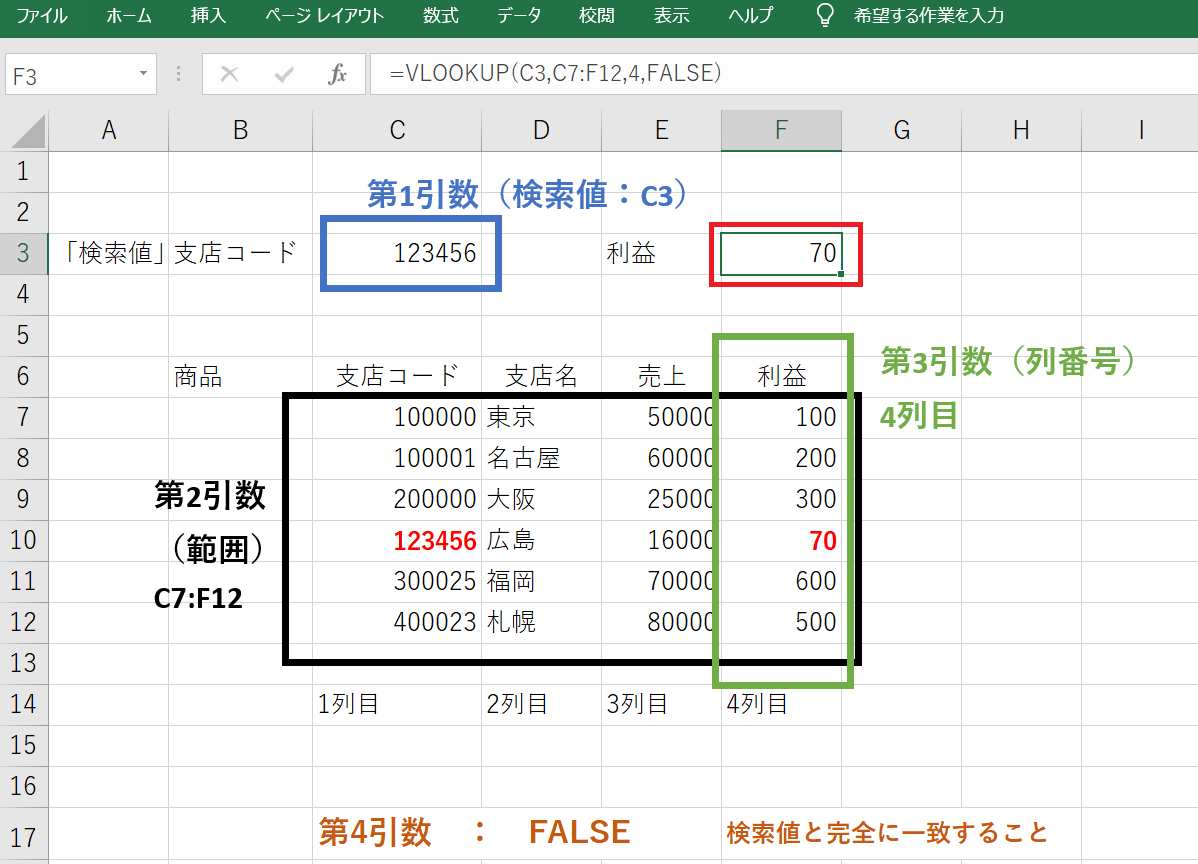Click the 大阪 cell
Screen dimensions: 1198x864
point(542,499)
